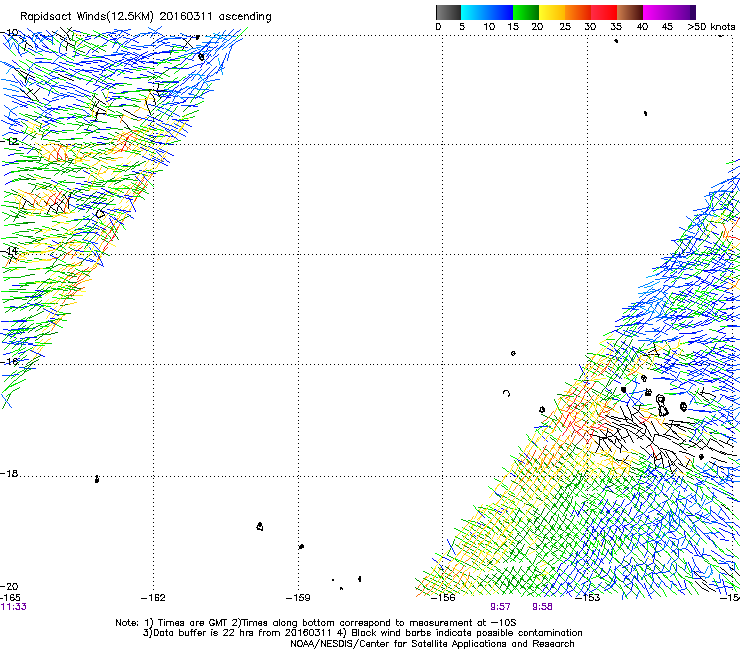Click the '20' legend scale label
The height and width of the screenshot is (650, 740).
point(537,27)
